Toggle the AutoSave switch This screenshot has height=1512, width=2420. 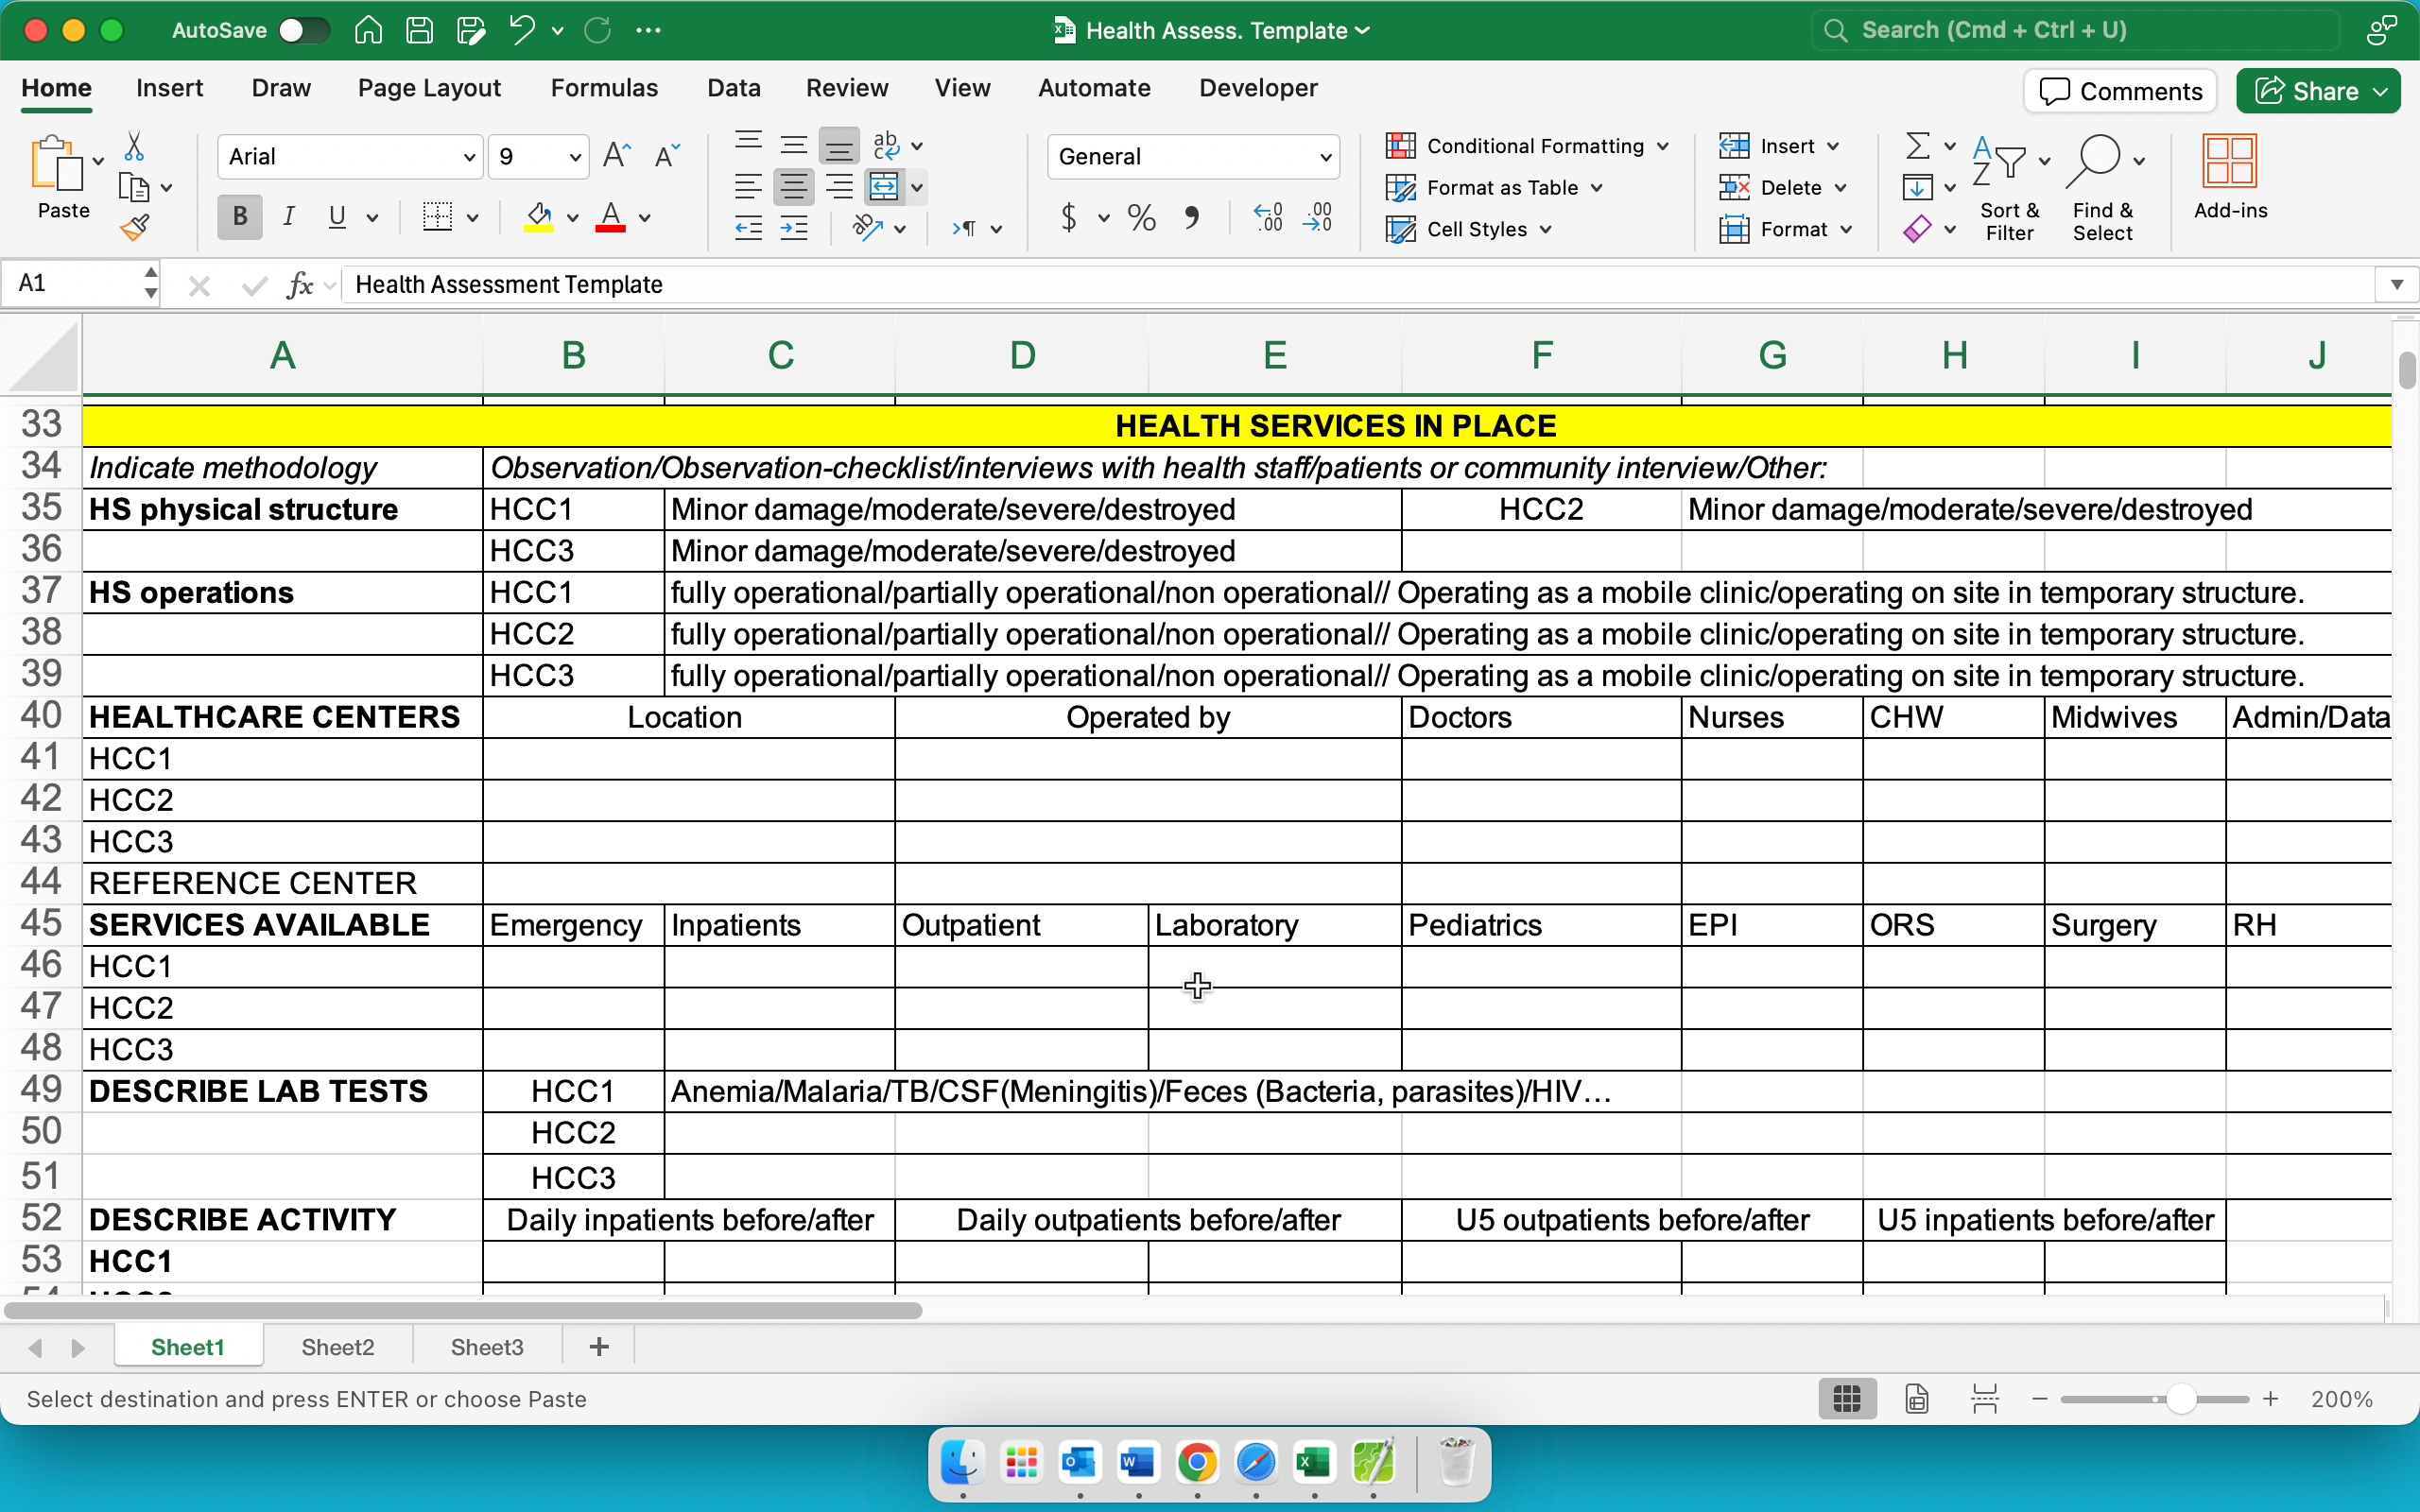click(304, 30)
